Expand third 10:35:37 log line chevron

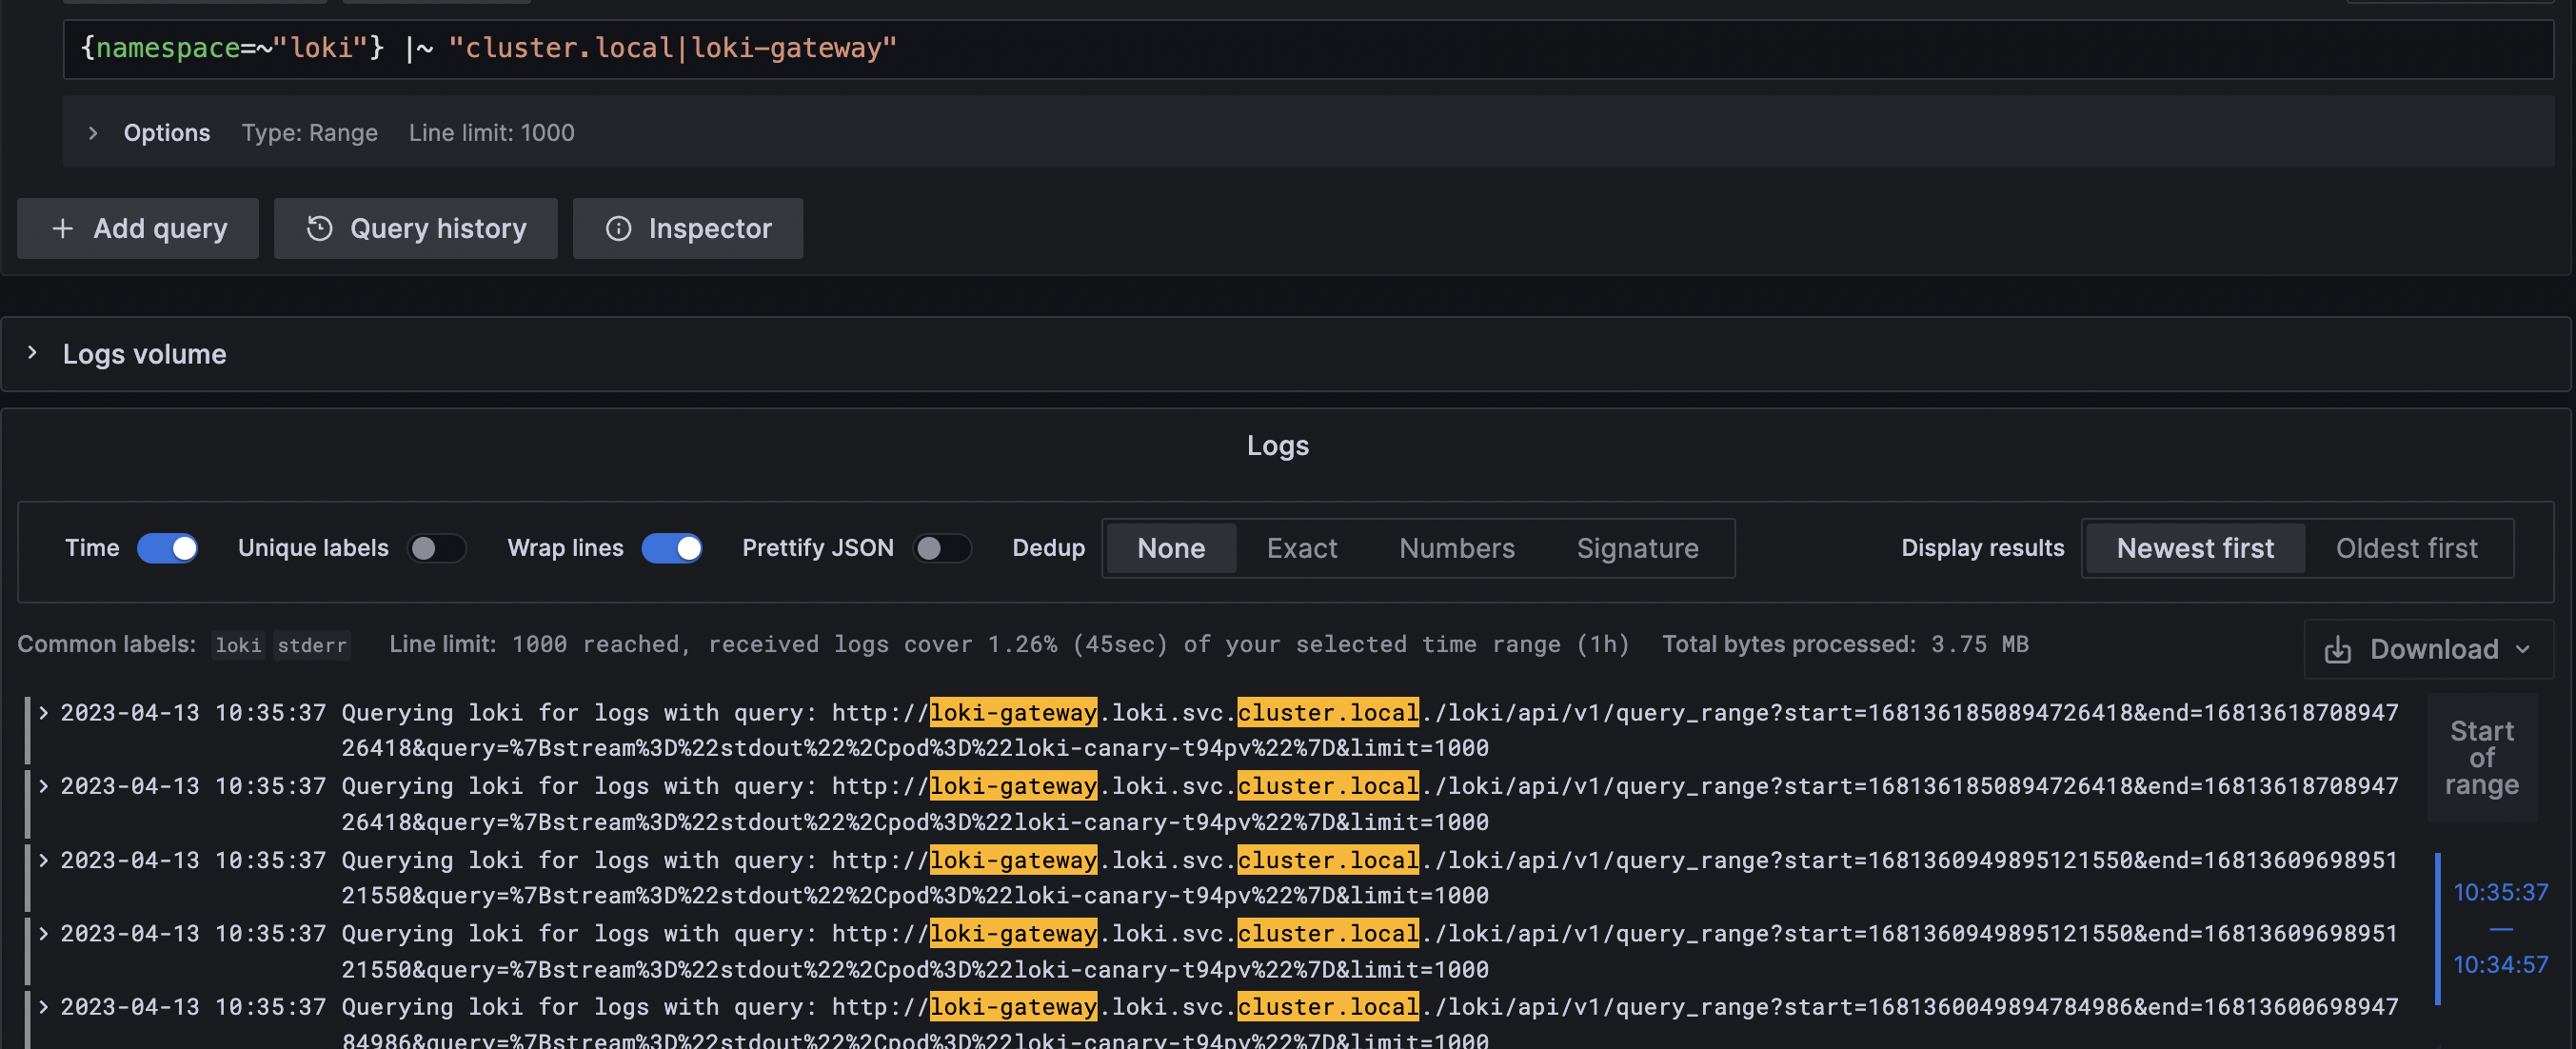(43, 860)
